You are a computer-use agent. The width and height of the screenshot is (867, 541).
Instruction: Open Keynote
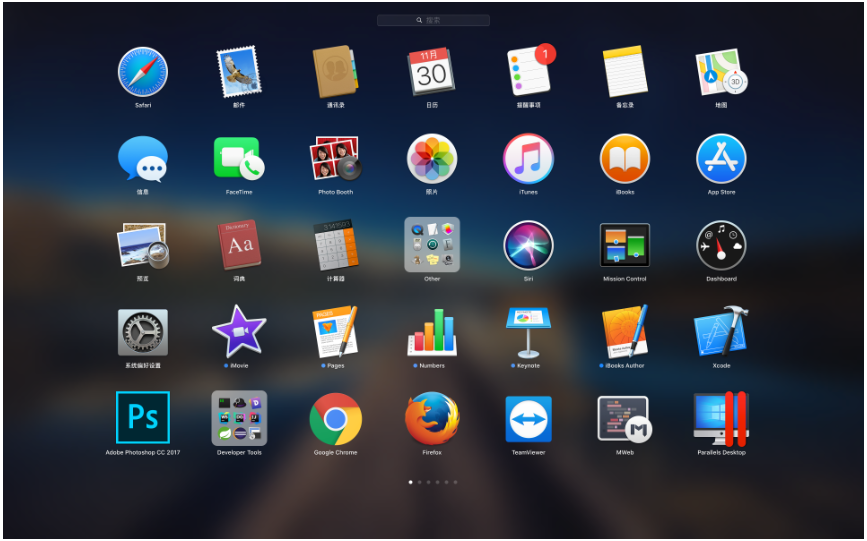click(x=528, y=332)
